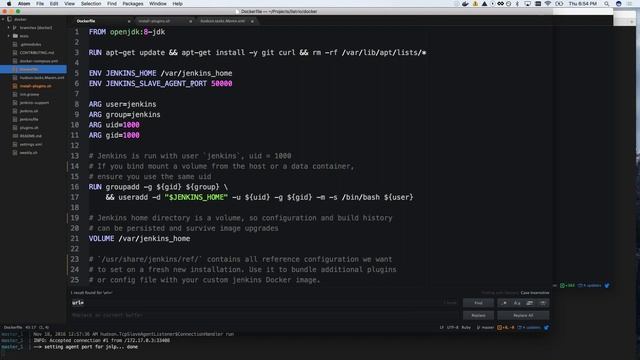Viewport: 640px width, 360px height.
Task: Open the File menu
Action: click(40, 4)
